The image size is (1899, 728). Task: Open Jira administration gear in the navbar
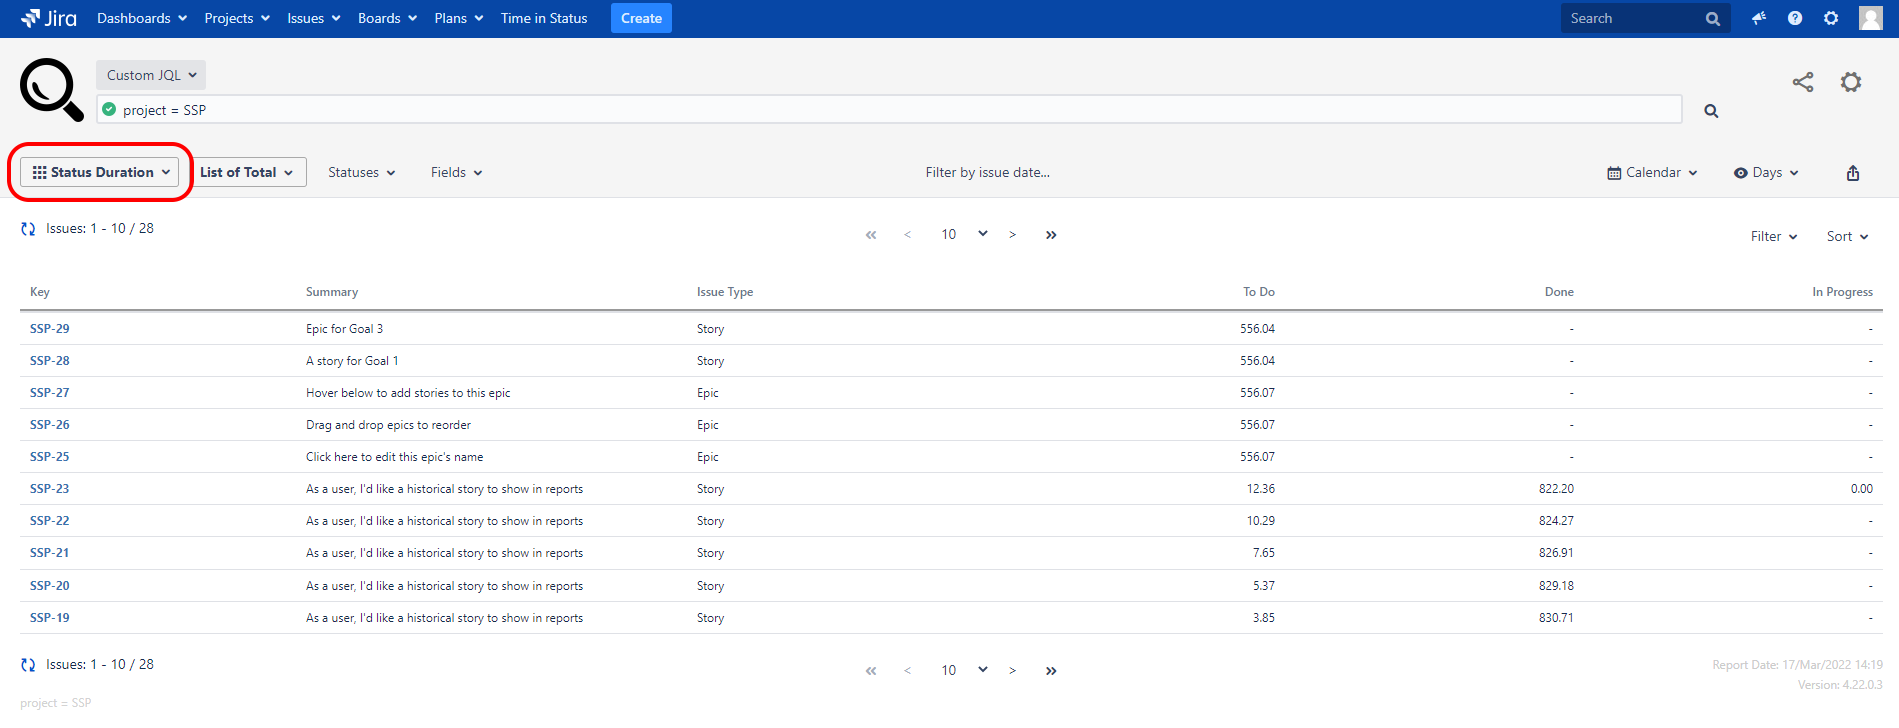click(x=1831, y=18)
